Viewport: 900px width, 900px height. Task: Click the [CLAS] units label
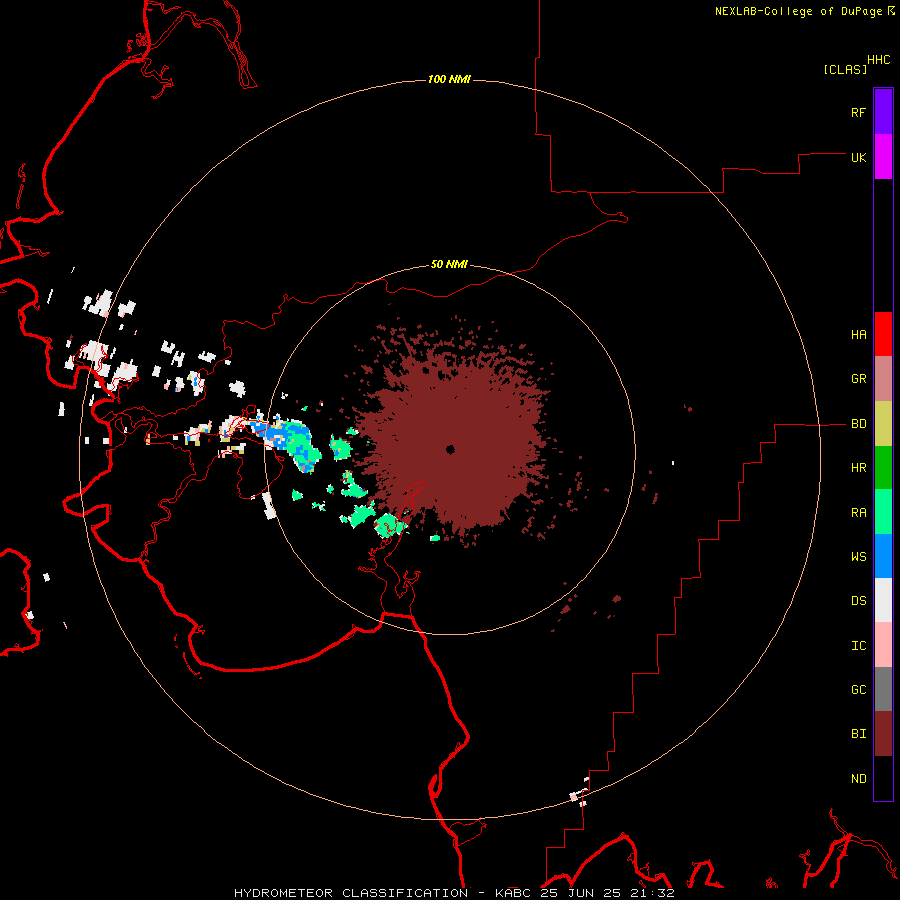[x=845, y=69]
